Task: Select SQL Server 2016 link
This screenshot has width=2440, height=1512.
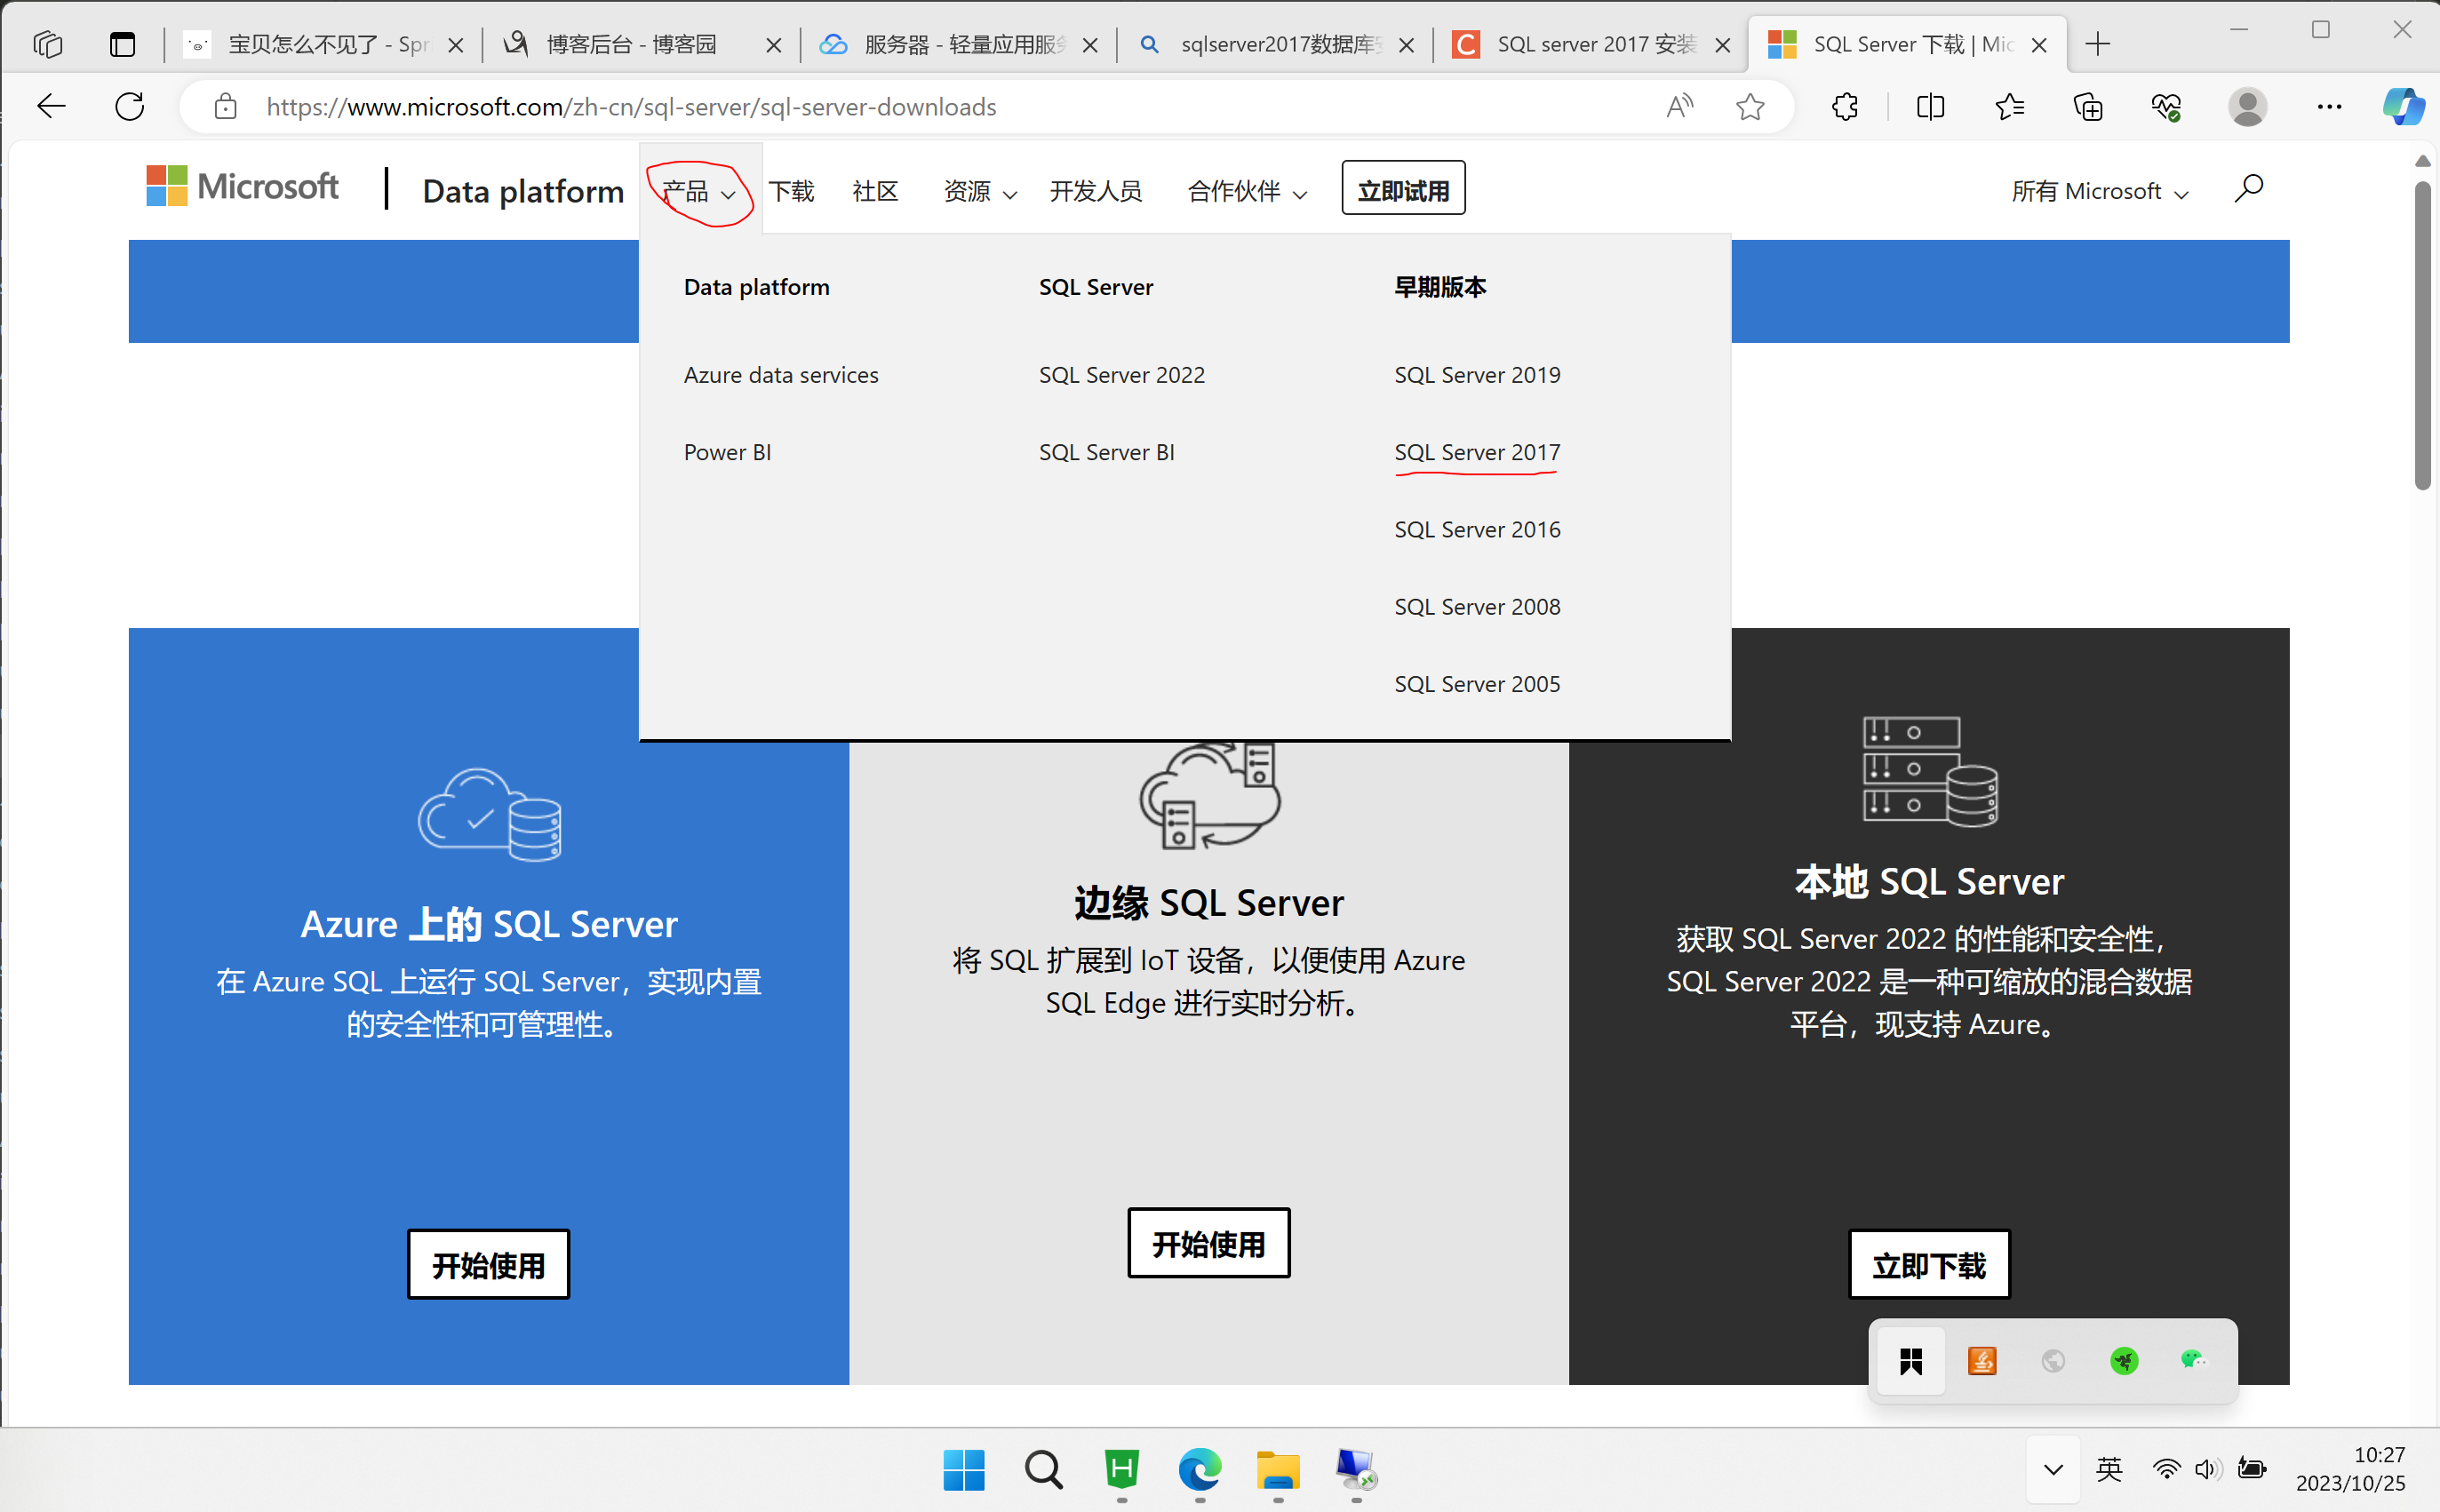Action: 1477,529
